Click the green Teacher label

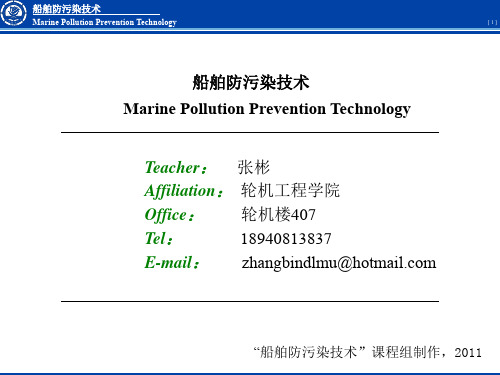pyautogui.click(x=176, y=167)
